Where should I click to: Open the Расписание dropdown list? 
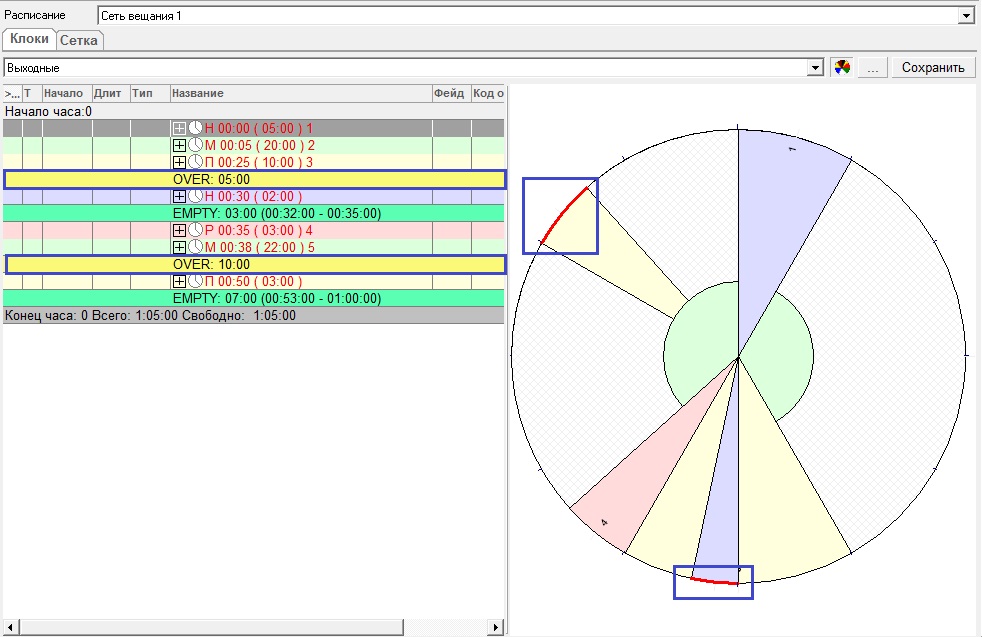click(x=966, y=16)
